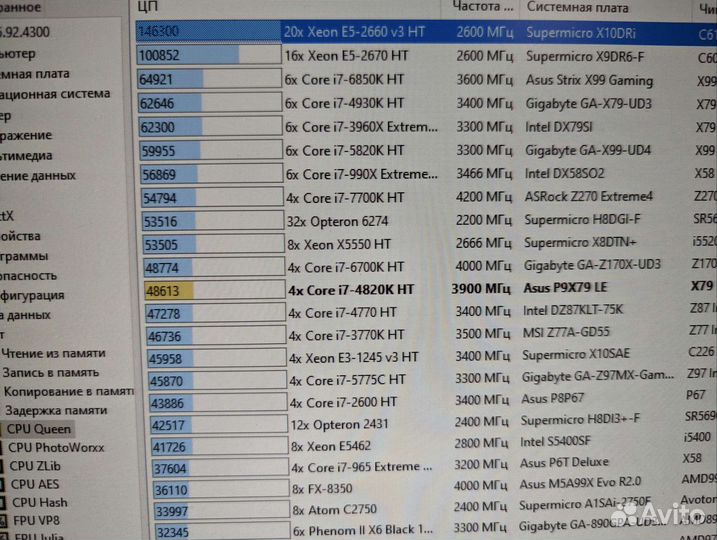Click the 146300 score bar
The image size is (717, 540).
click(x=209, y=32)
